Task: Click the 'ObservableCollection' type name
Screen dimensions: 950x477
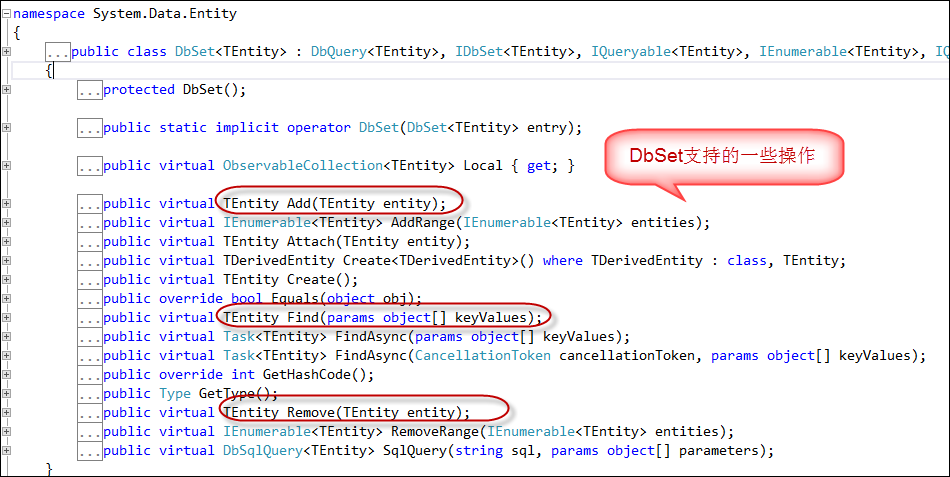Action: [303, 165]
